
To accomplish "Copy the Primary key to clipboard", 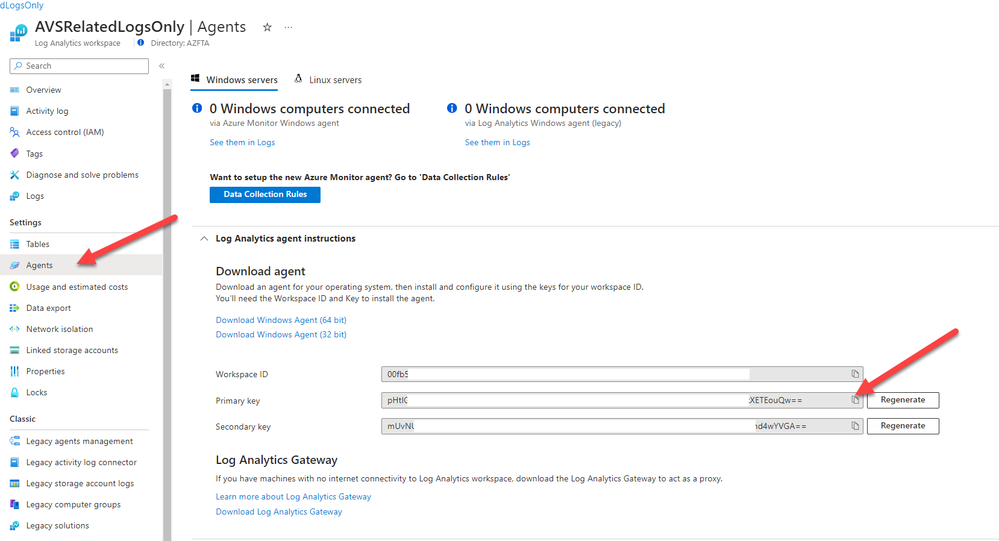I will pos(855,400).
